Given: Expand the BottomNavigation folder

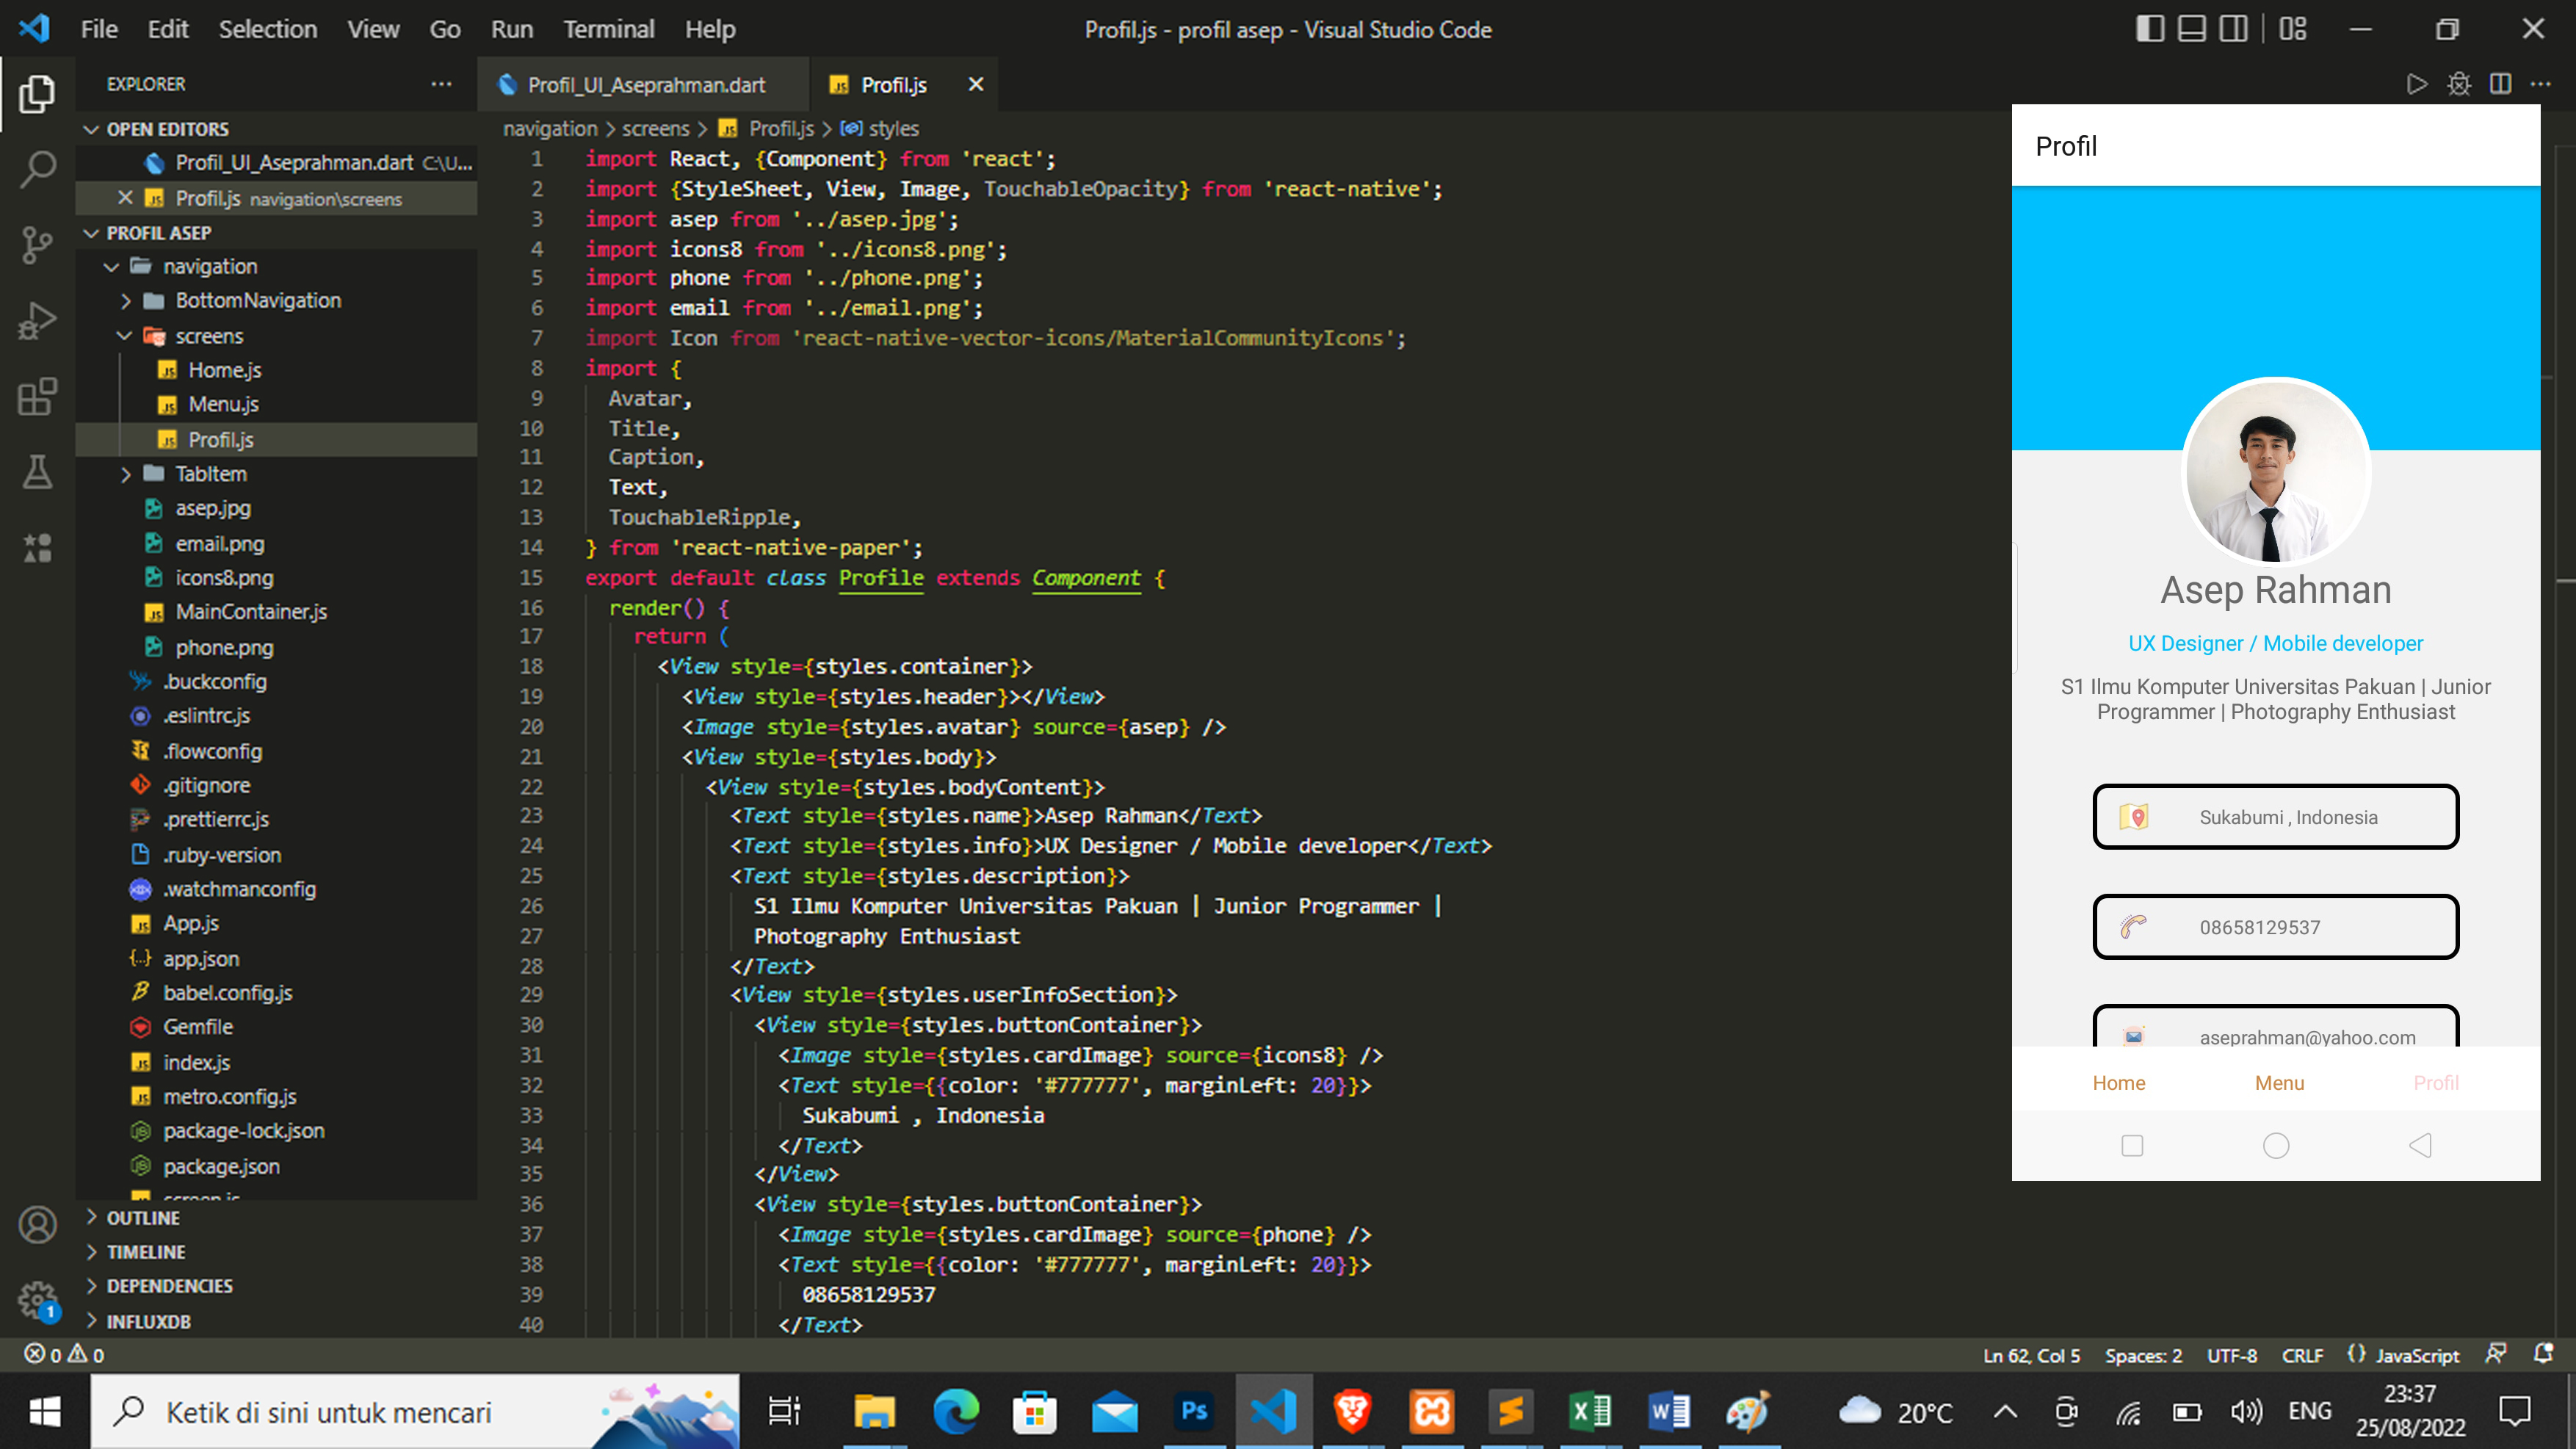Looking at the screenshot, I should point(127,300).
